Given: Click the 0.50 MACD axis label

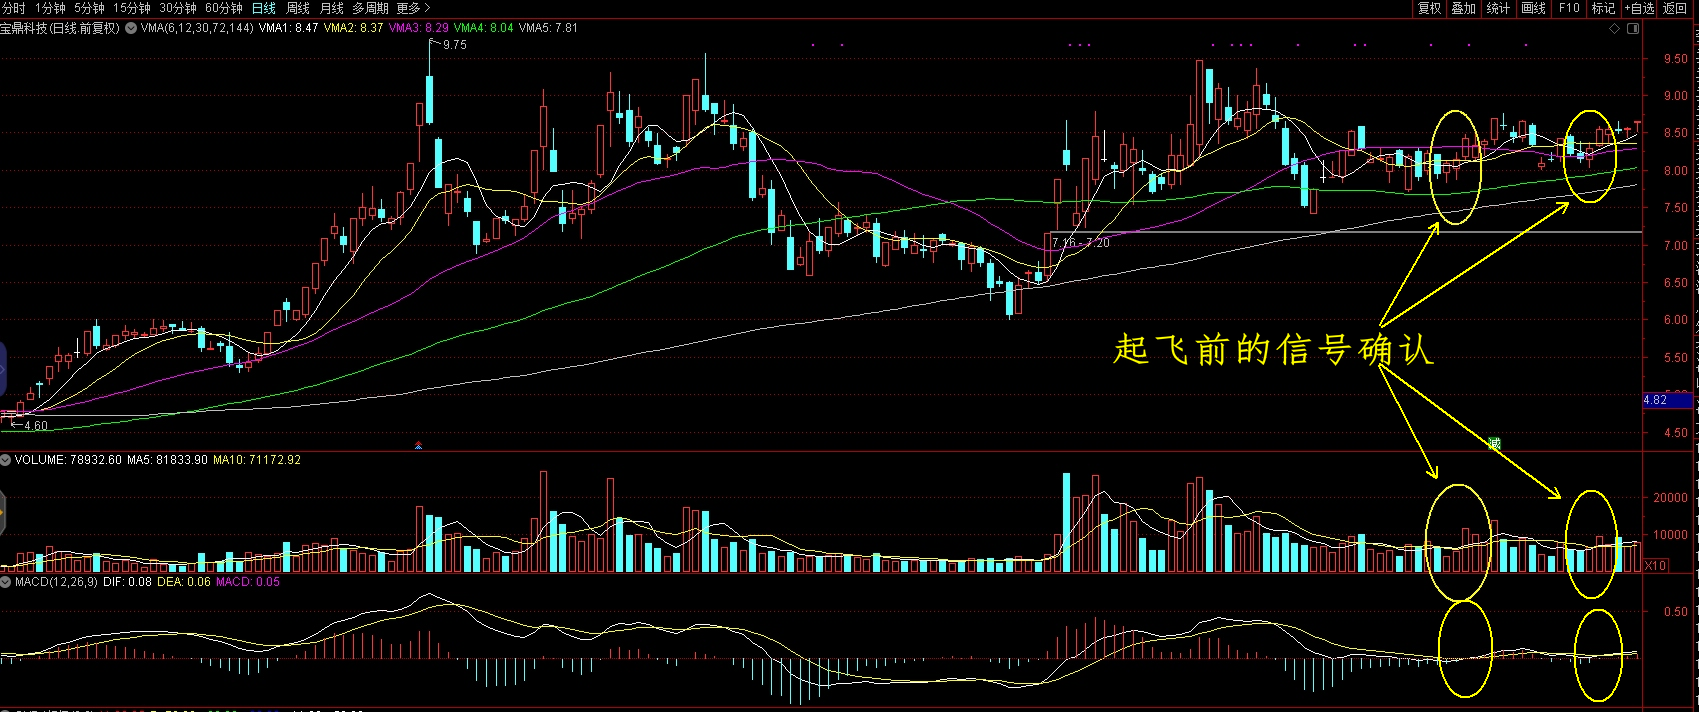Looking at the screenshot, I should [1675, 612].
